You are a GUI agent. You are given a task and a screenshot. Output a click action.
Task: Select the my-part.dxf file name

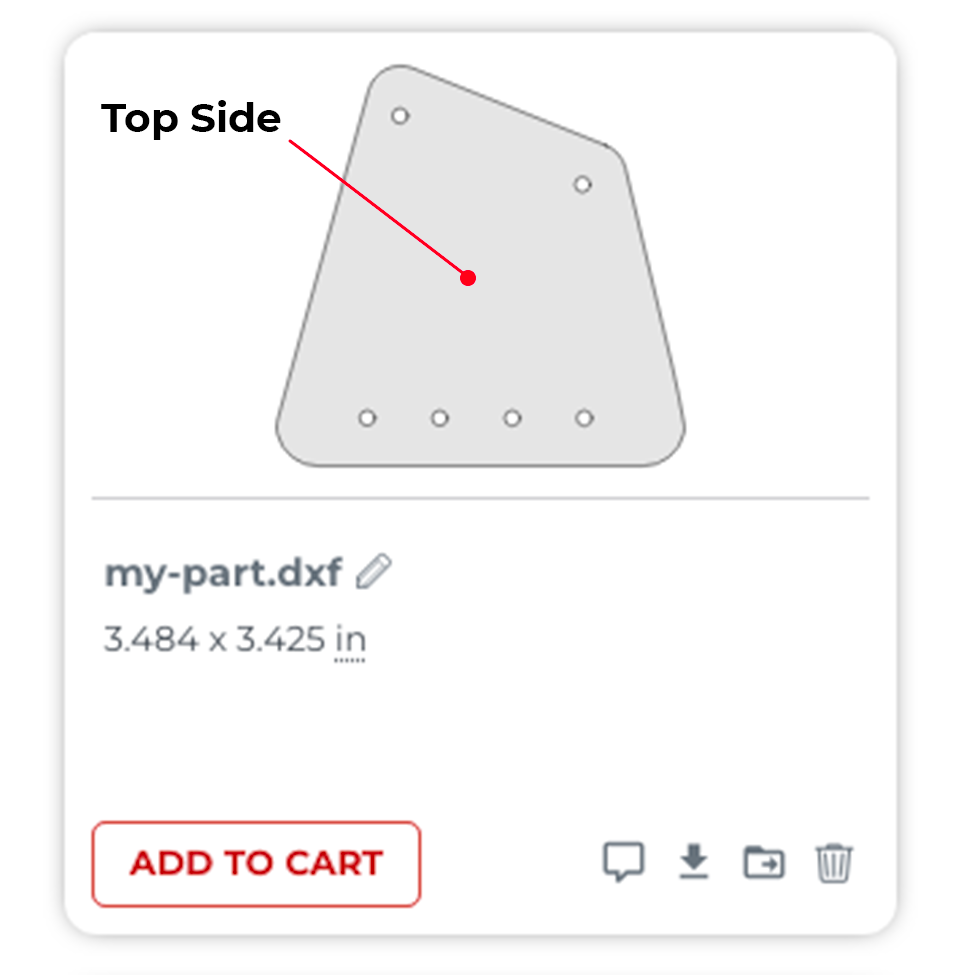pyautogui.click(x=223, y=573)
